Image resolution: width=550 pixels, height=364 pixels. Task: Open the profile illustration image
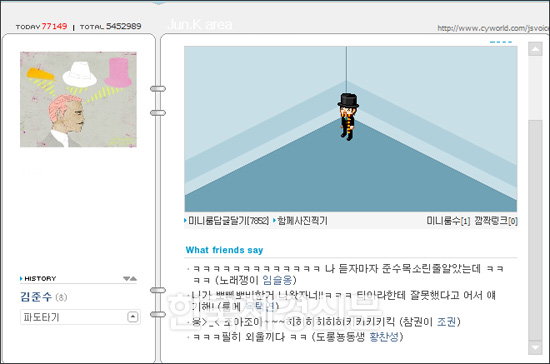tap(78, 100)
